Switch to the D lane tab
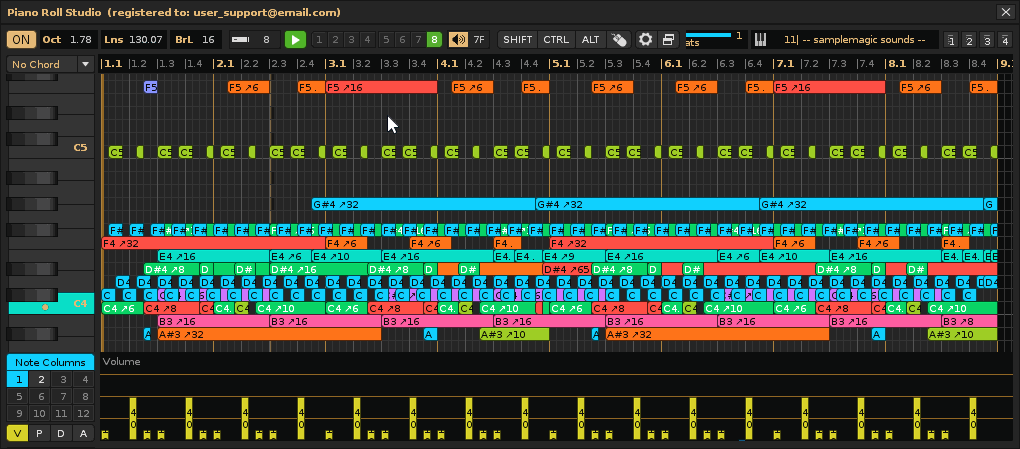The height and width of the screenshot is (449, 1020). pyautogui.click(x=62, y=433)
